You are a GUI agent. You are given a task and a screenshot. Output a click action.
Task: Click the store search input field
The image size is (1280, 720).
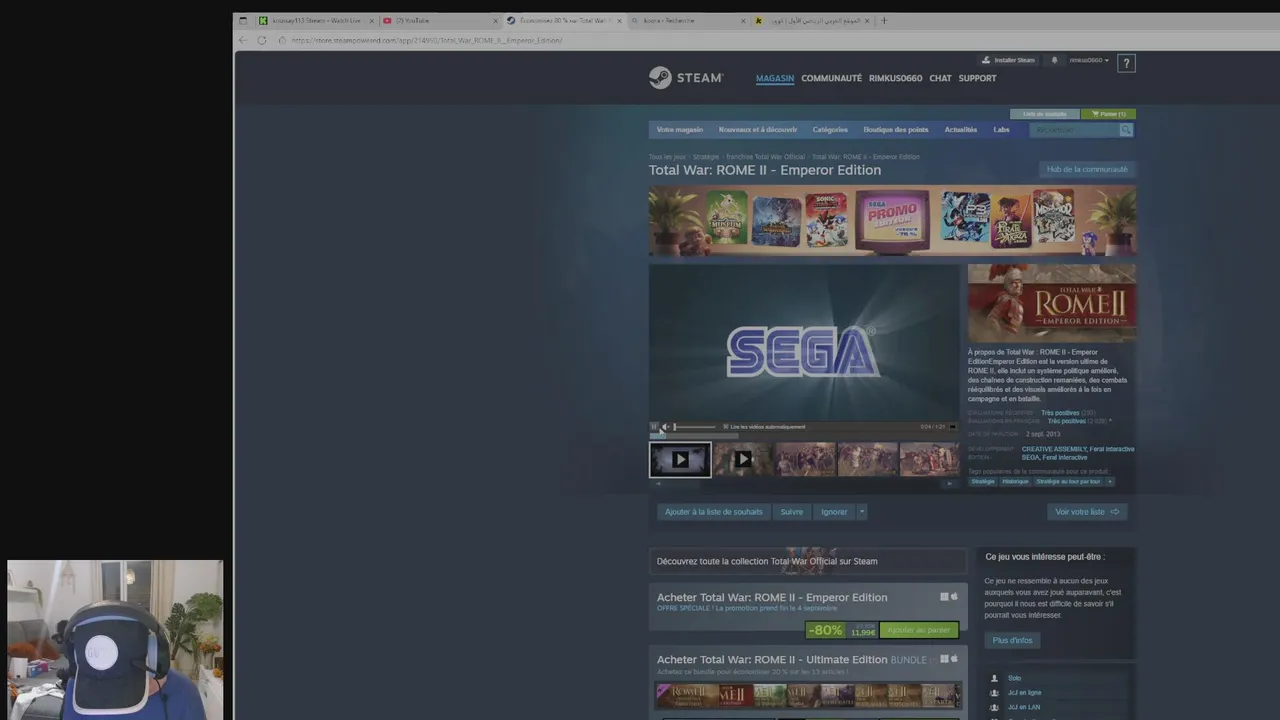pyautogui.click(x=1075, y=130)
